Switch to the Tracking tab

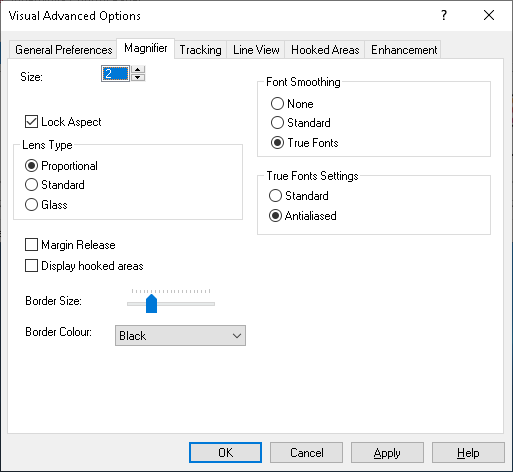200,50
